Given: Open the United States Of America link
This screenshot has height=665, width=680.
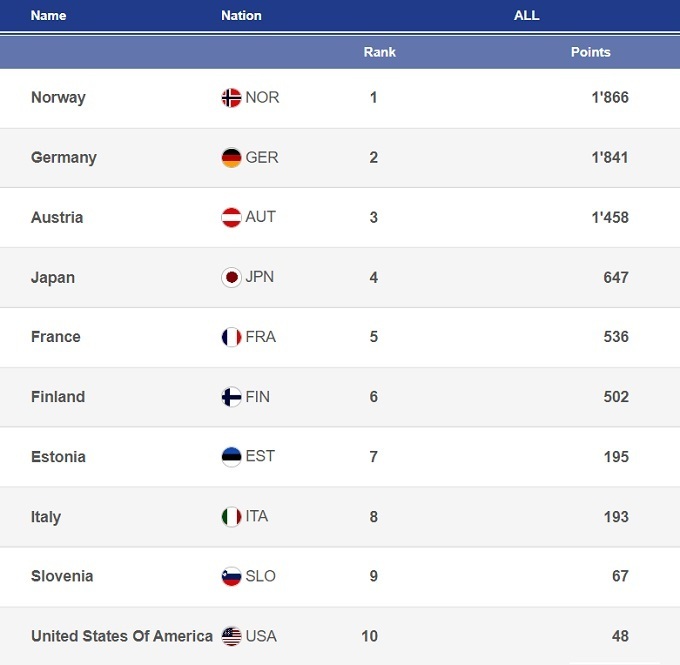Looking at the screenshot, I should [x=121, y=636].
